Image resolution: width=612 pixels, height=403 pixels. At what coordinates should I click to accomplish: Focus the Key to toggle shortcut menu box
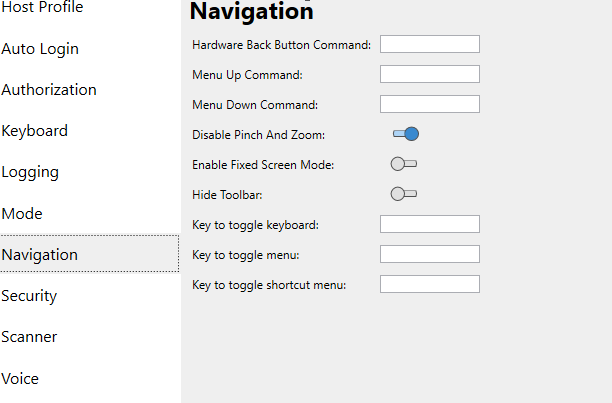point(430,284)
